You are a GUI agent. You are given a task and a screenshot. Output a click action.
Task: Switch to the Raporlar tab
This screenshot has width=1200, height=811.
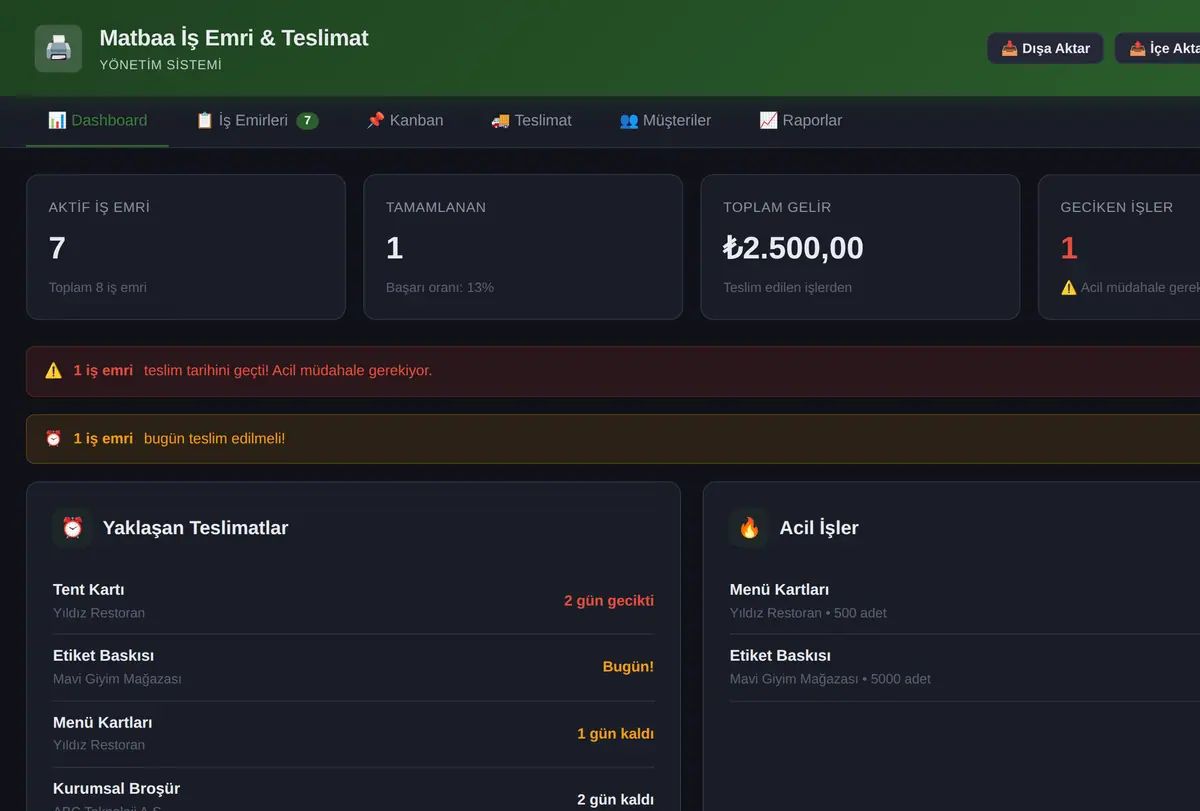(x=800, y=121)
